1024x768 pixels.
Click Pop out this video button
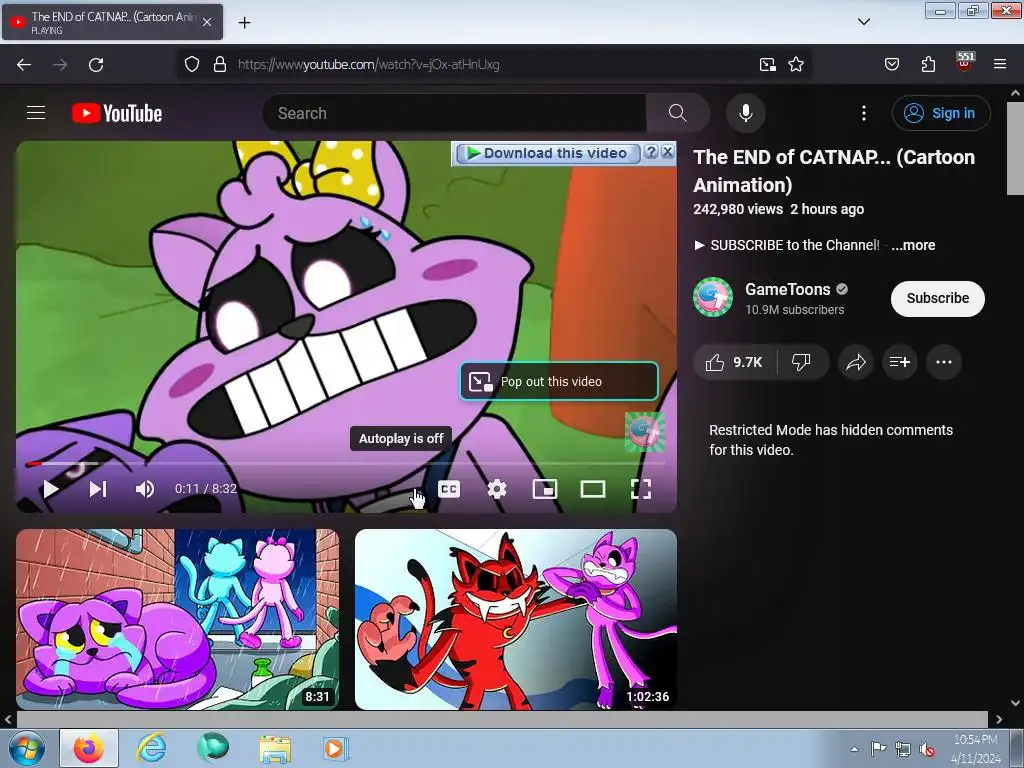[x=559, y=381]
